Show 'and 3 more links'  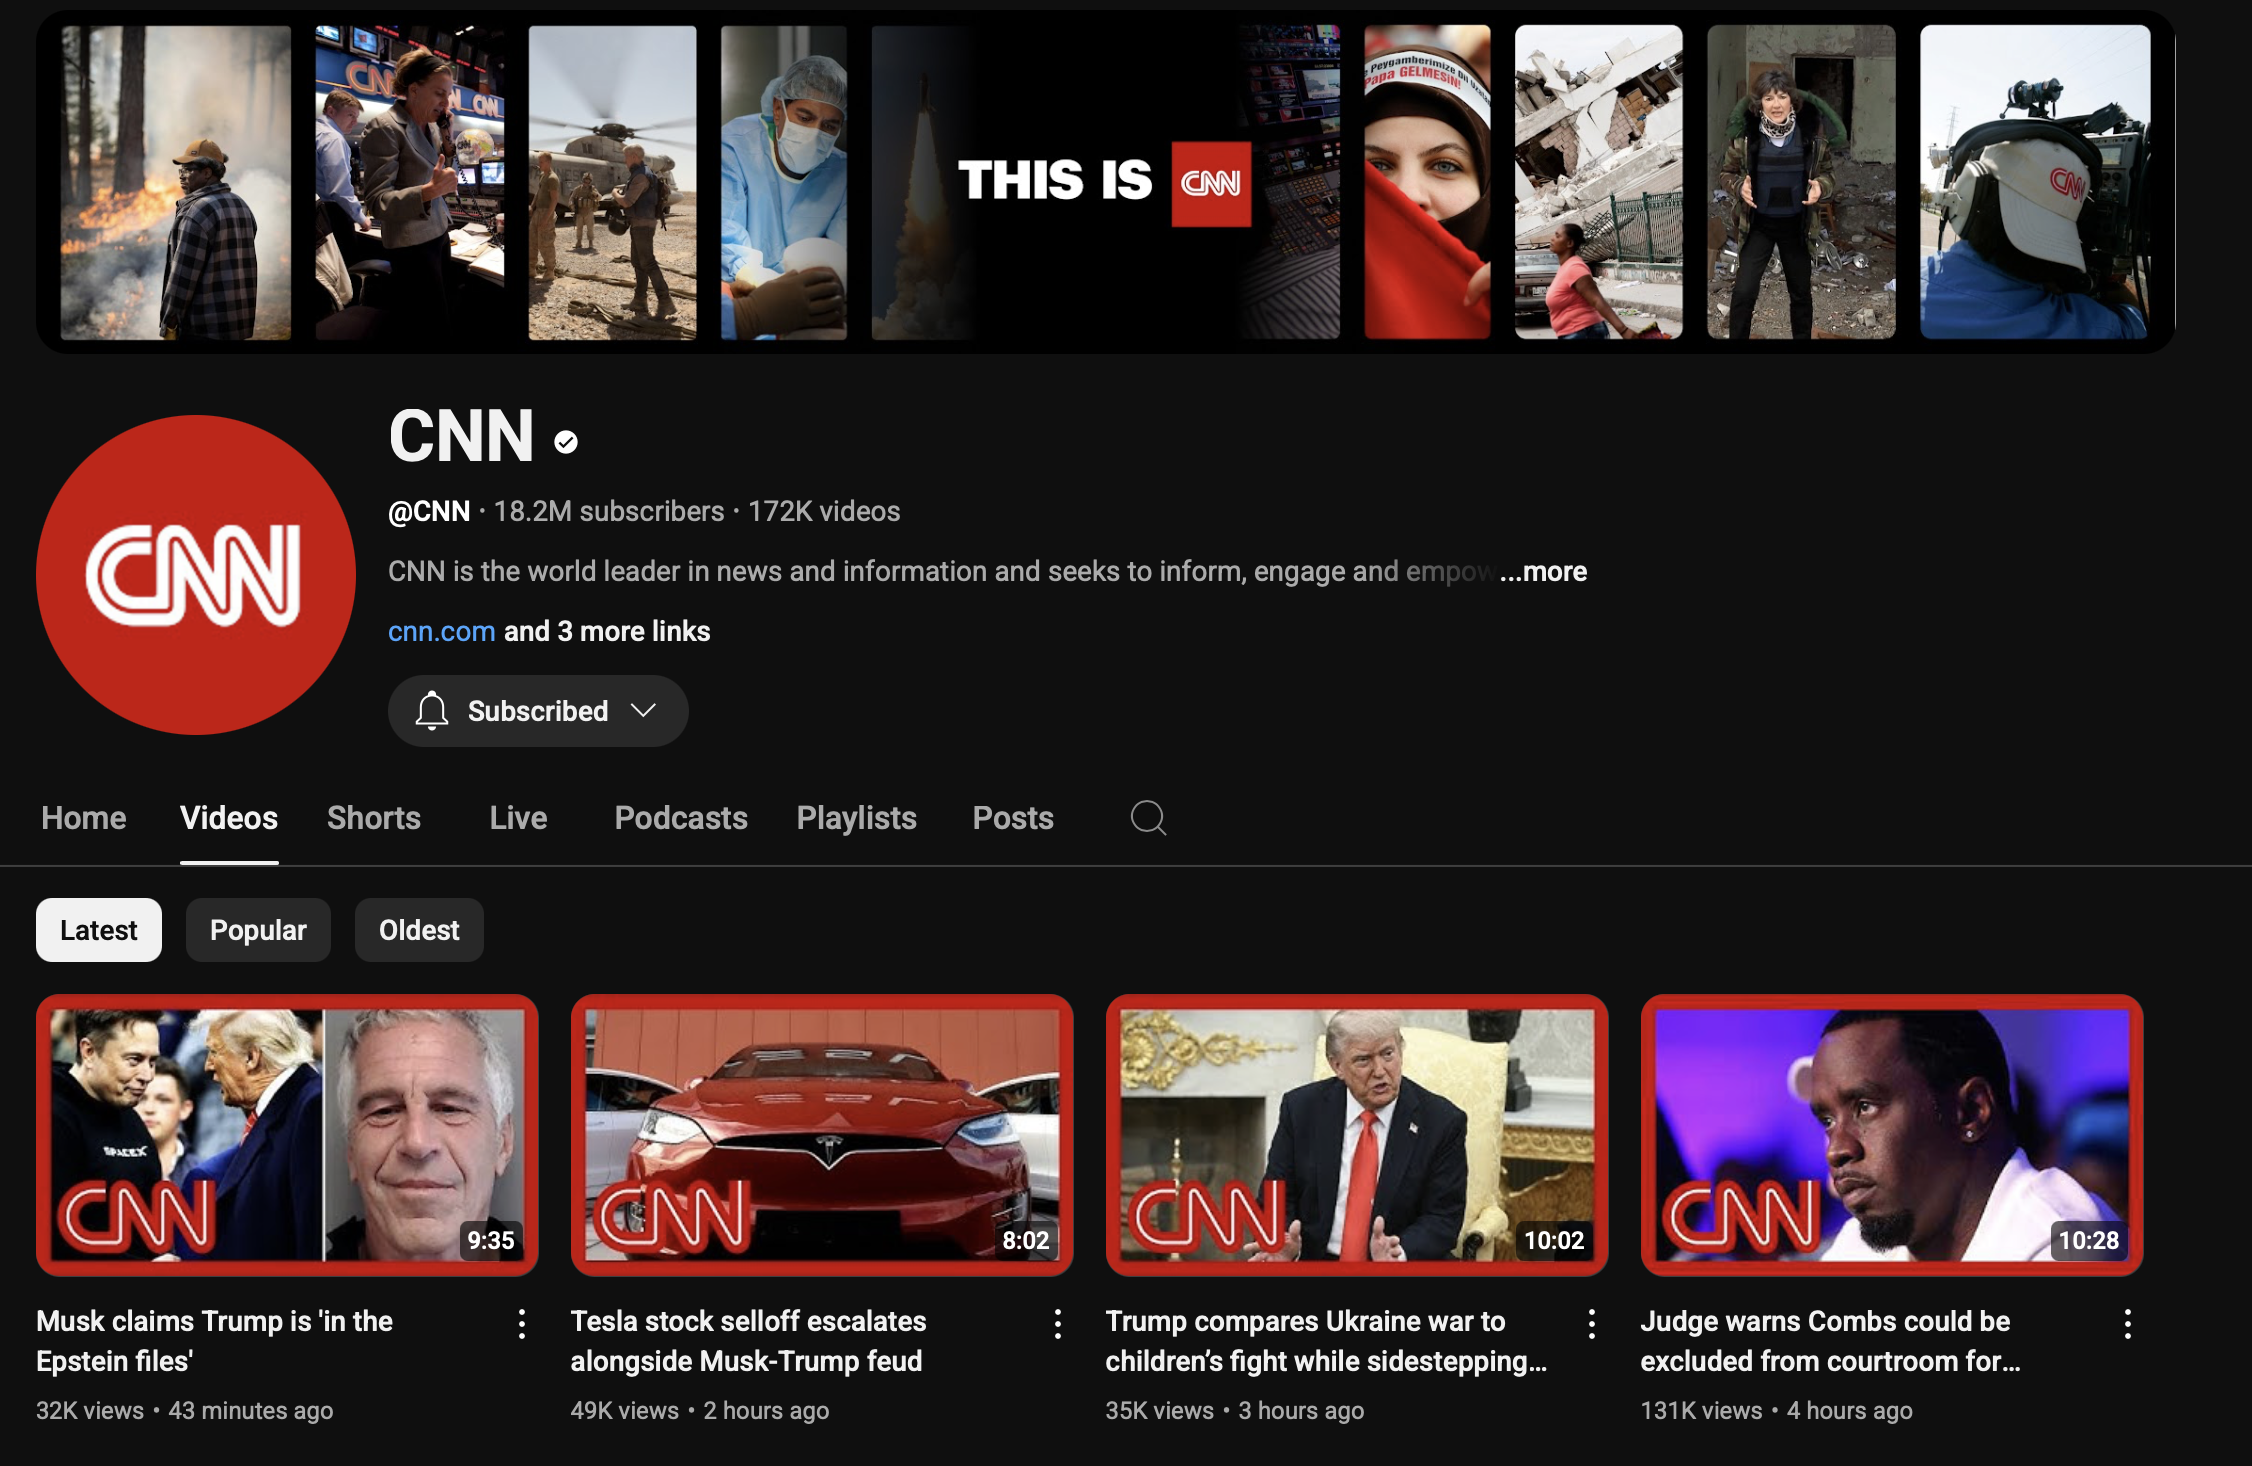pos(607,631)
